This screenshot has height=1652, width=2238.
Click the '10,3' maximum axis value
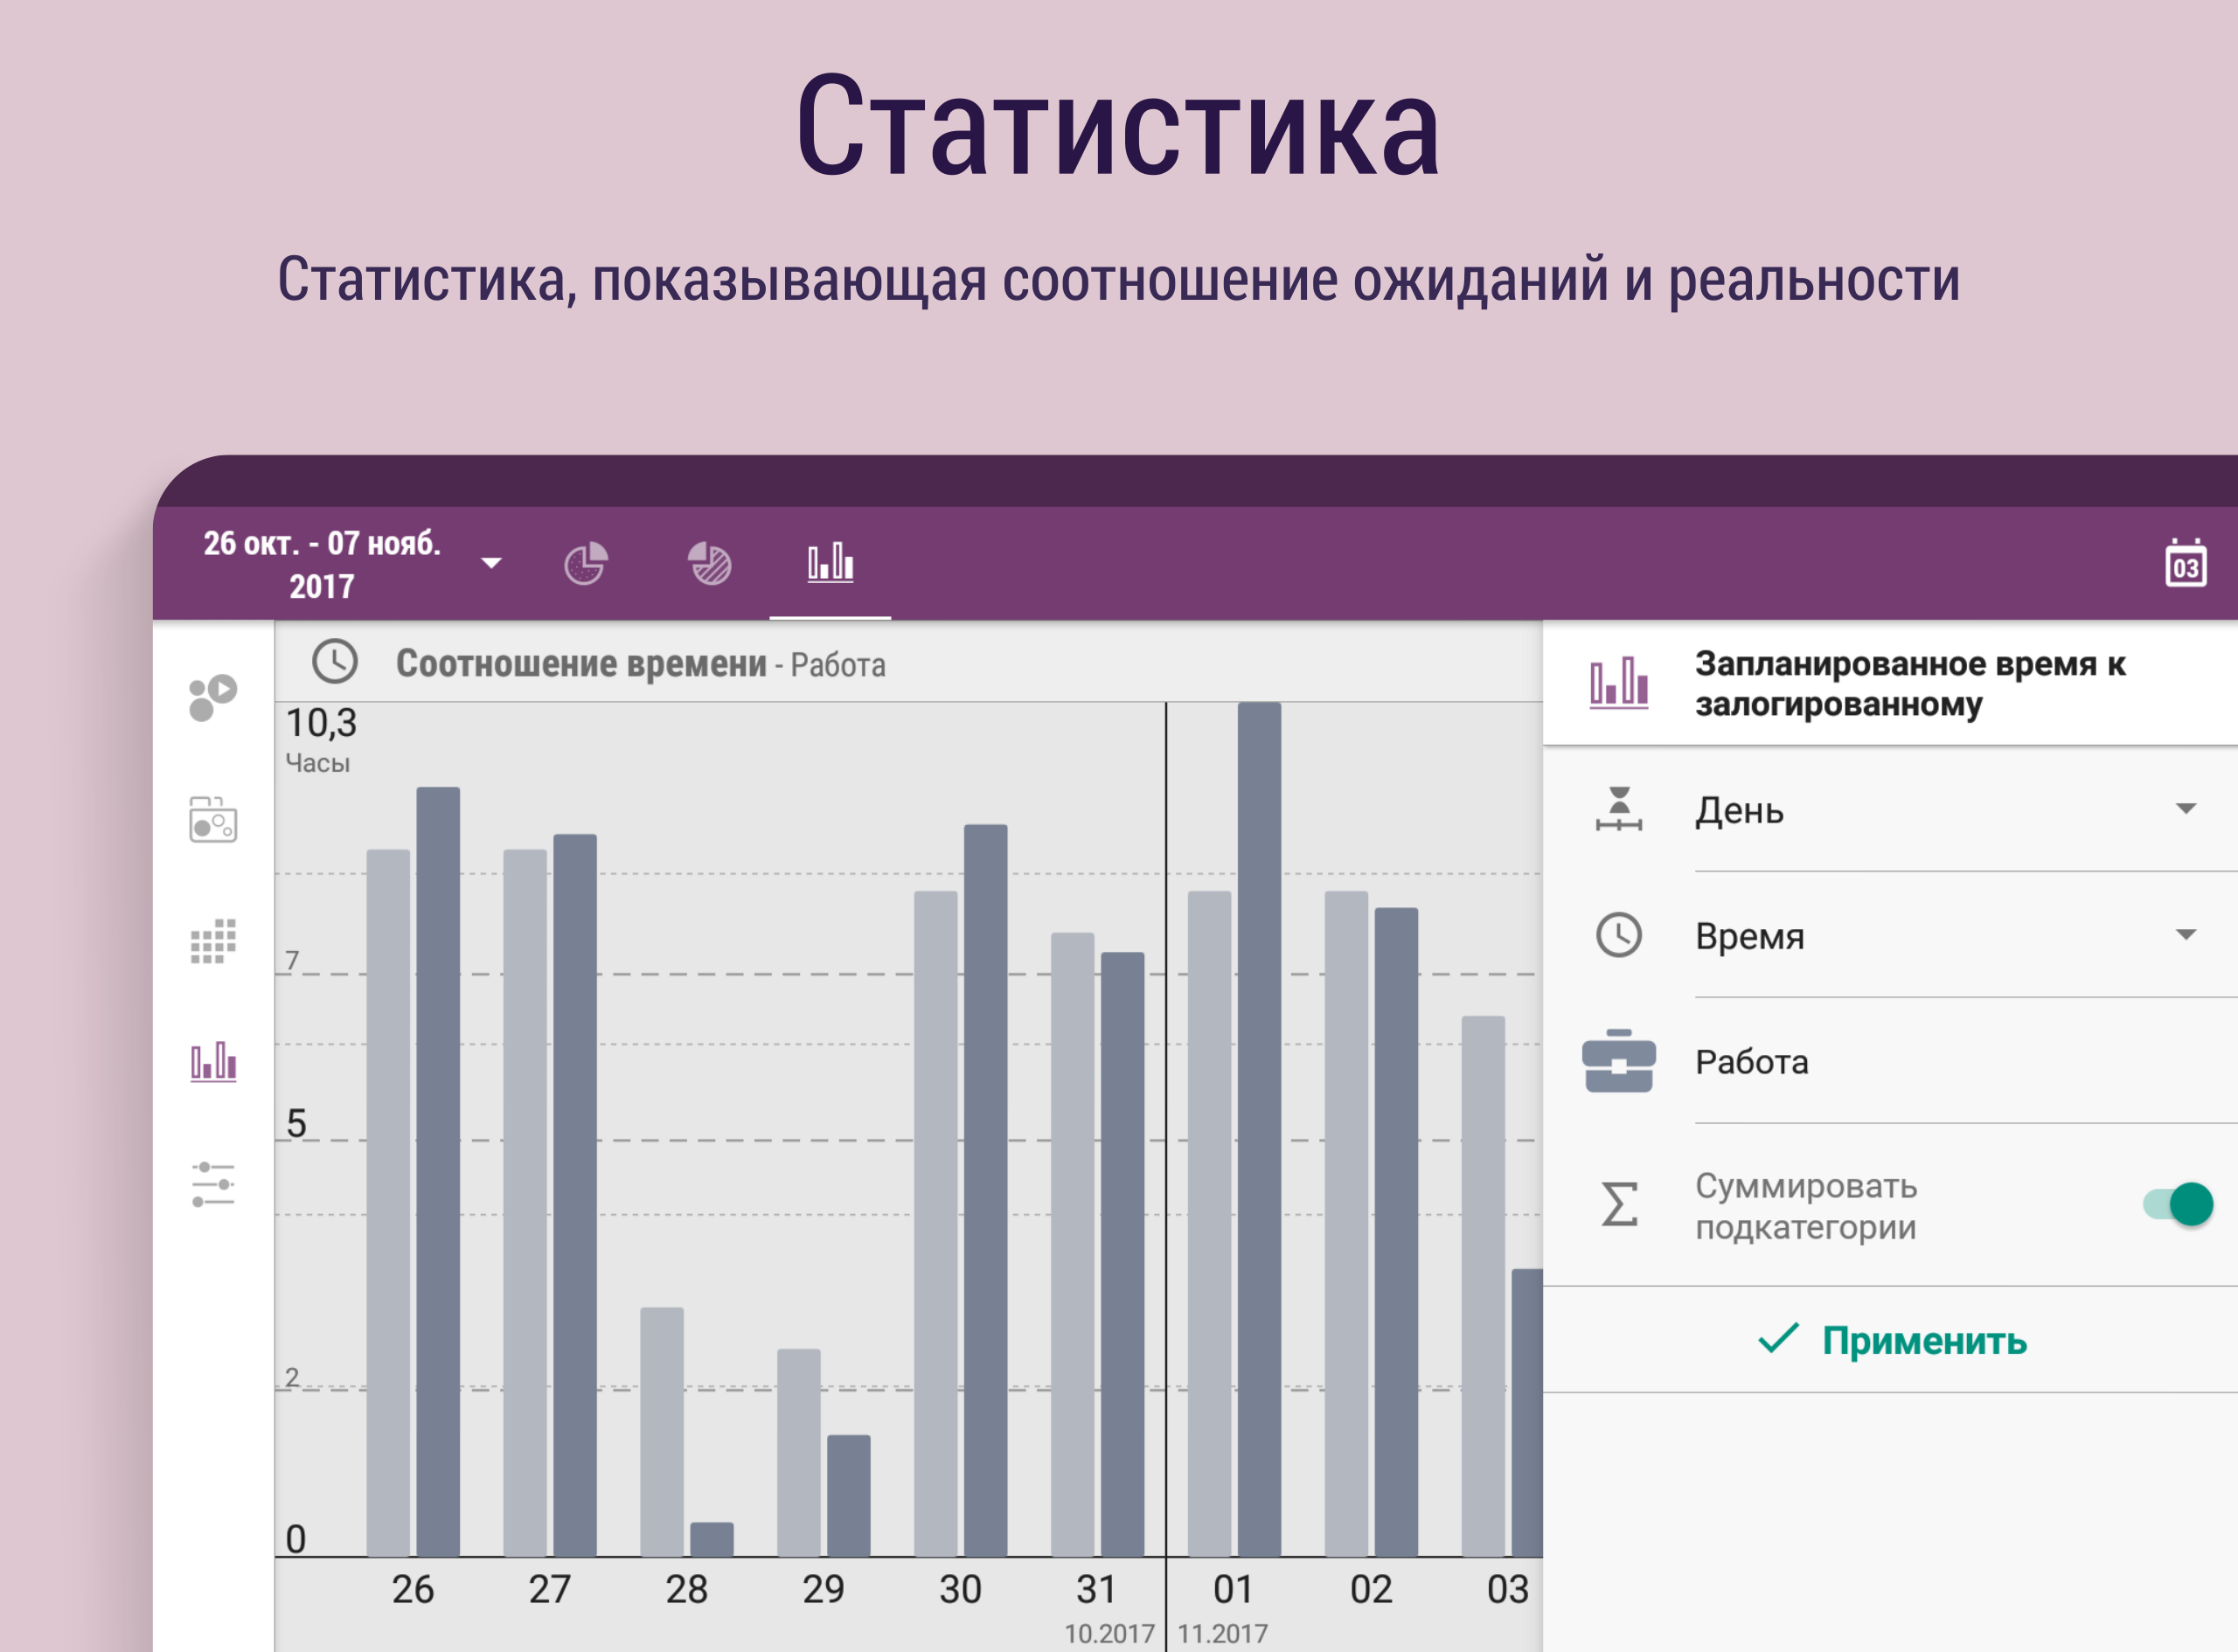pos(321,723)
